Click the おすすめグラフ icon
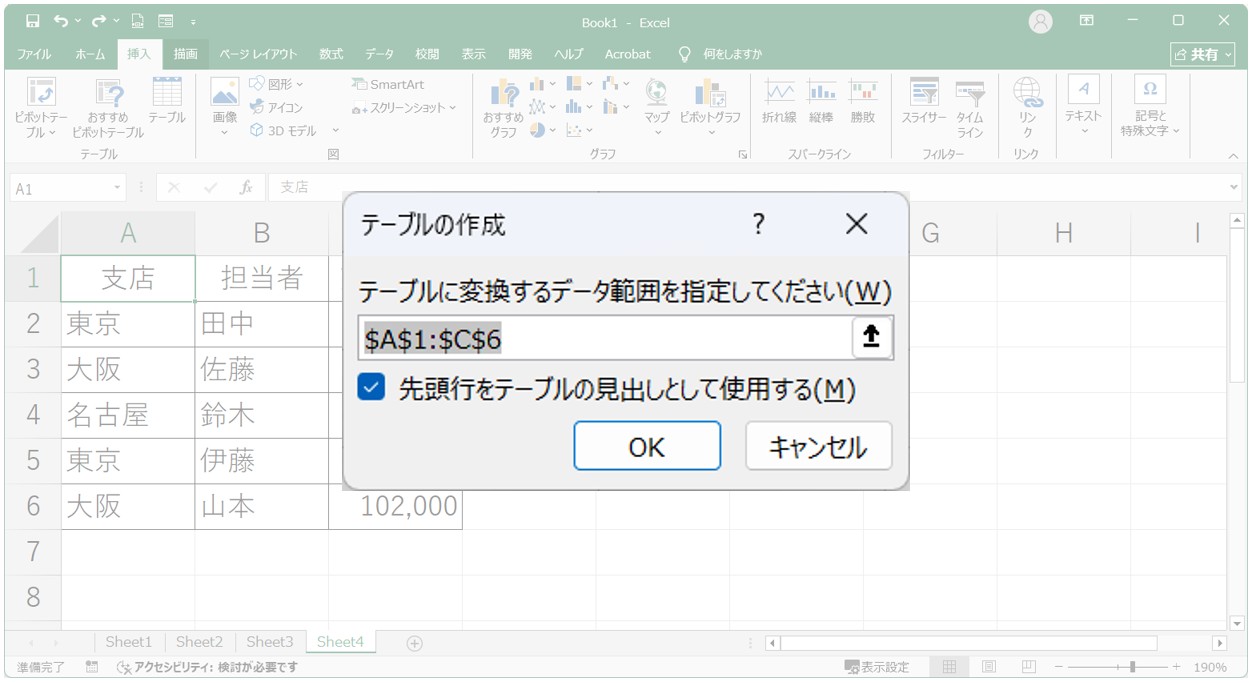The width and height of the screenshot is (1253, 683). pyautogui.click(x=503, y=96)
